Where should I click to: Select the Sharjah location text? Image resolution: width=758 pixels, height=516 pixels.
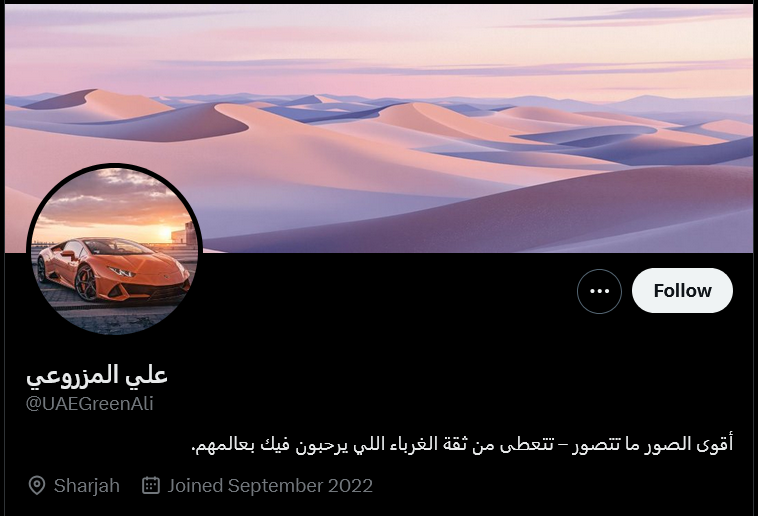pyautogui.click(x=87, y=486)
